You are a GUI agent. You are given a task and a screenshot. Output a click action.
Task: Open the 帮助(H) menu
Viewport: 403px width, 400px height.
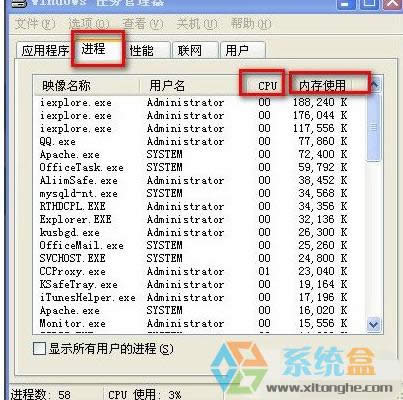click(251, 24)
